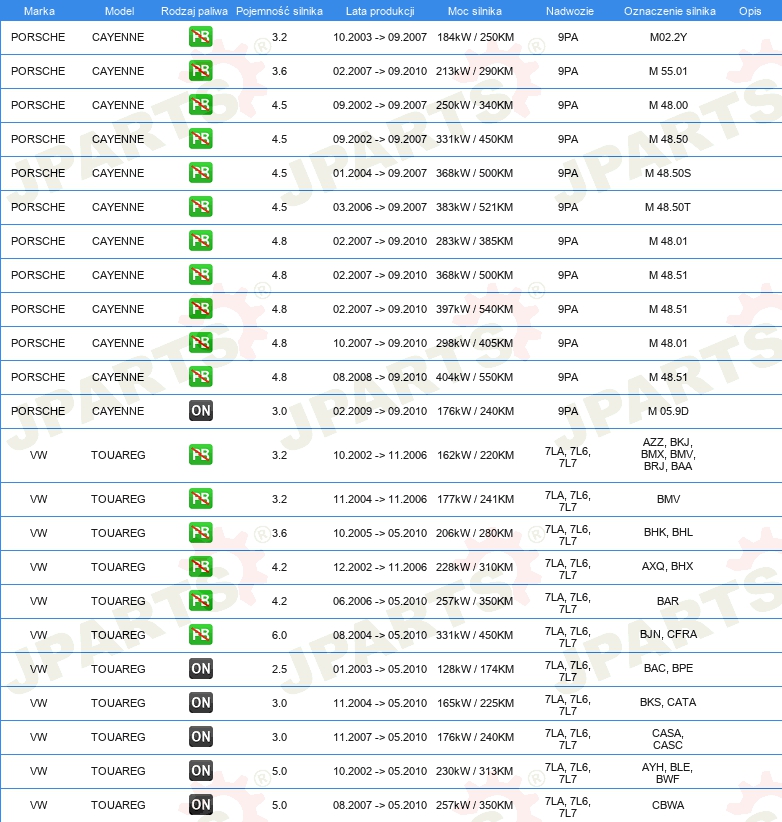
Task: Click the 03.2006 -> 09.2007 date range
Action: pos(380,208)
